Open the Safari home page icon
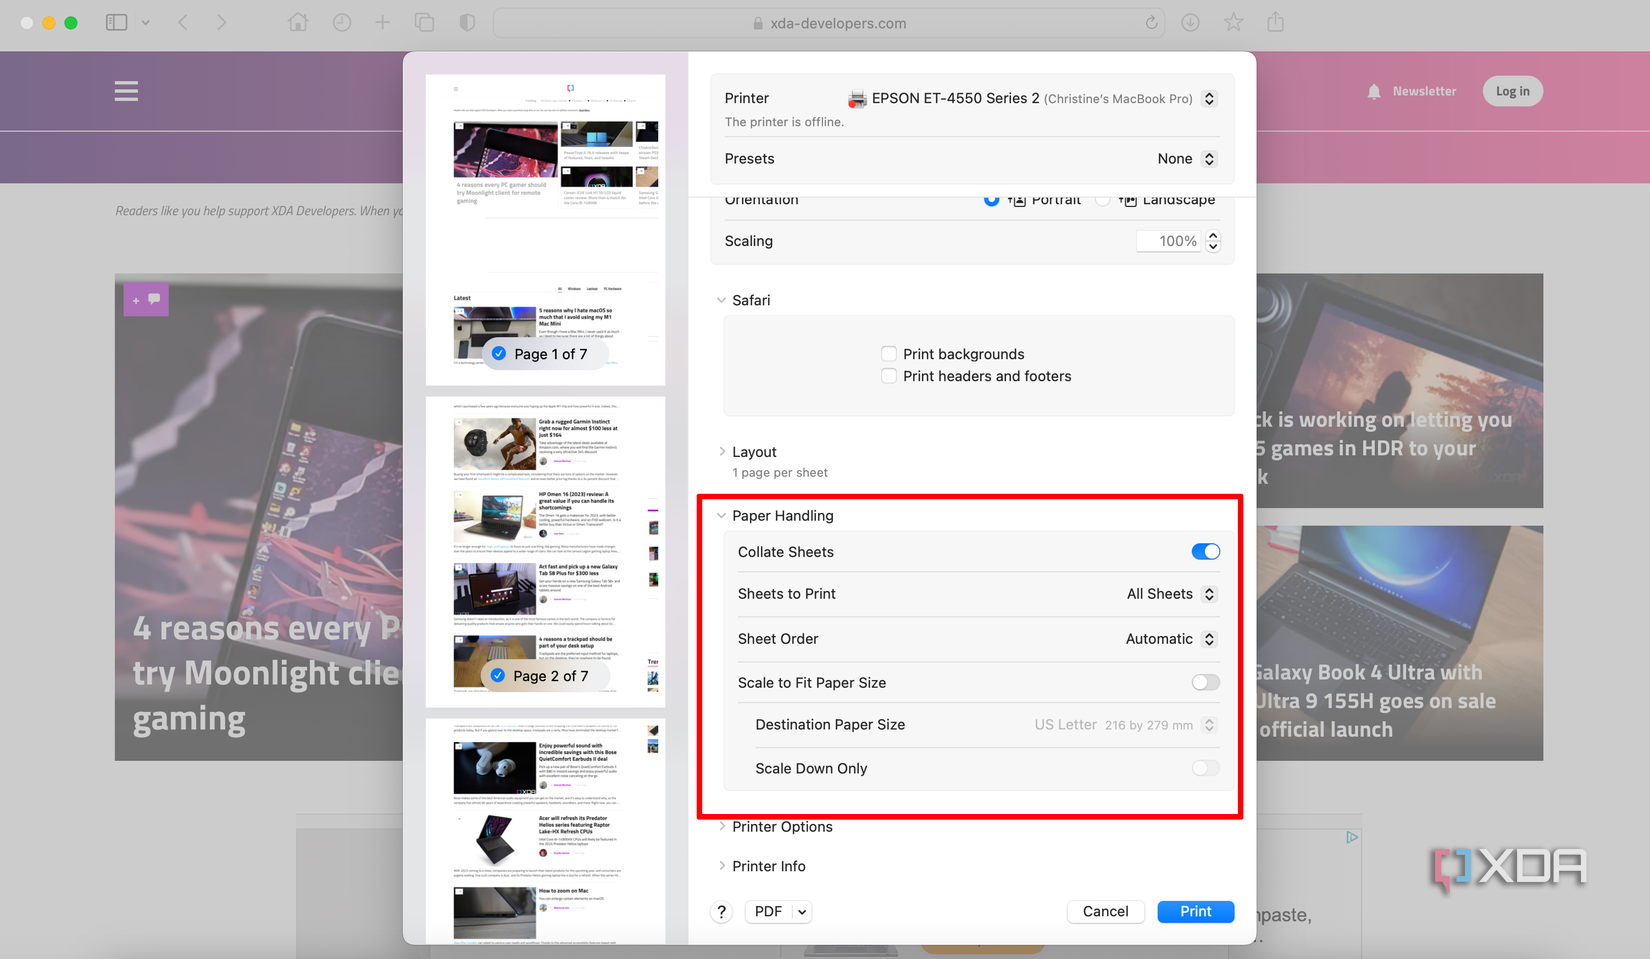The image size is (1650, 959). [298, 22]
